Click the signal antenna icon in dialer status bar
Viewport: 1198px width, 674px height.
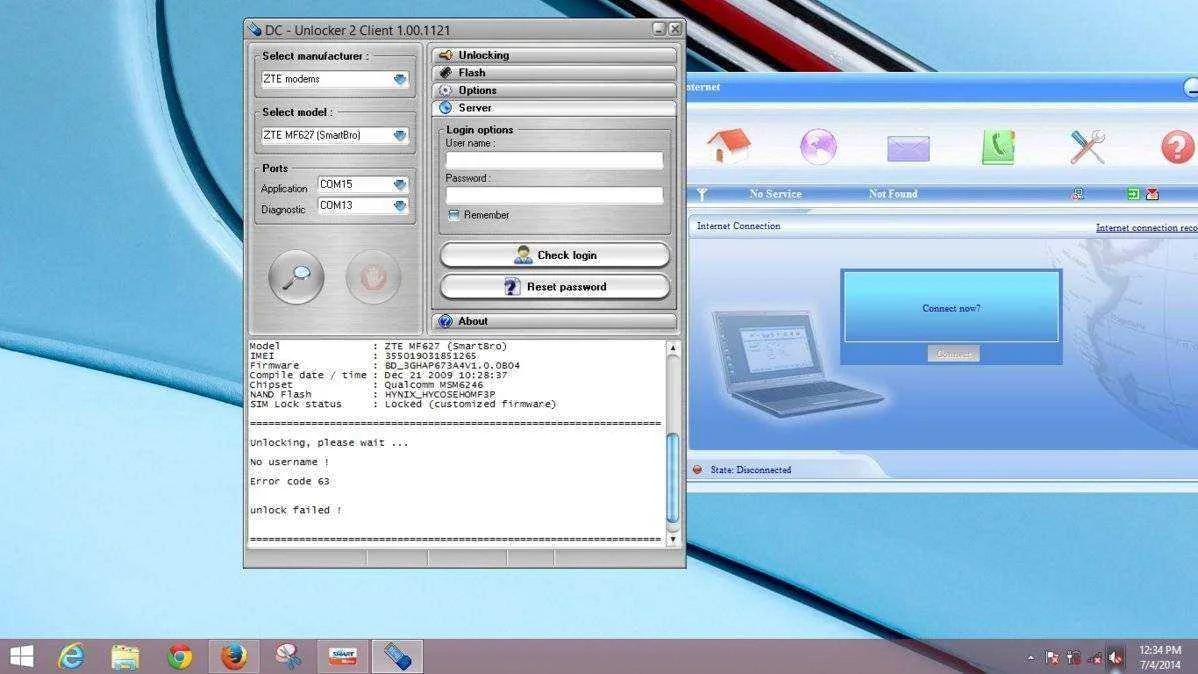(x=702, y=194)
